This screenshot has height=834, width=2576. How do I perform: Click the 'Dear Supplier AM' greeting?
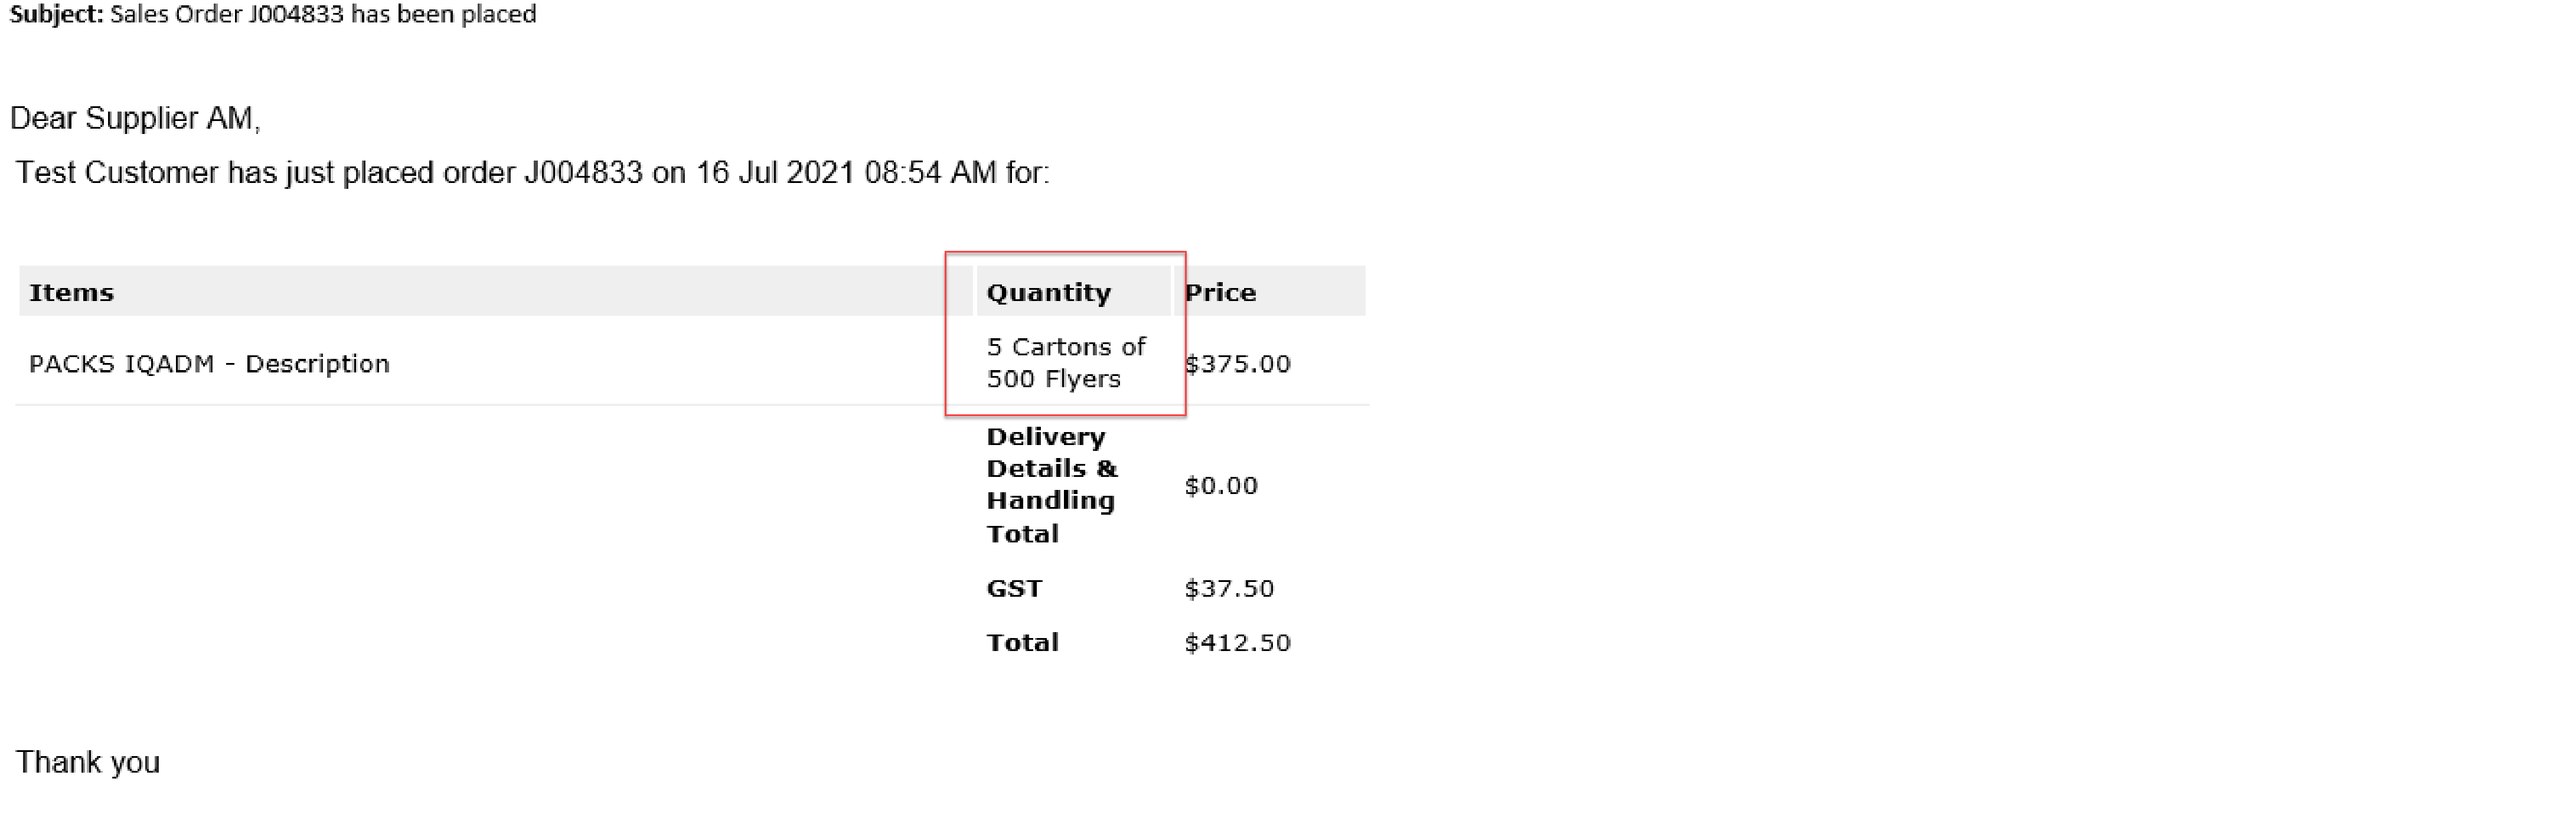(134, 118)
